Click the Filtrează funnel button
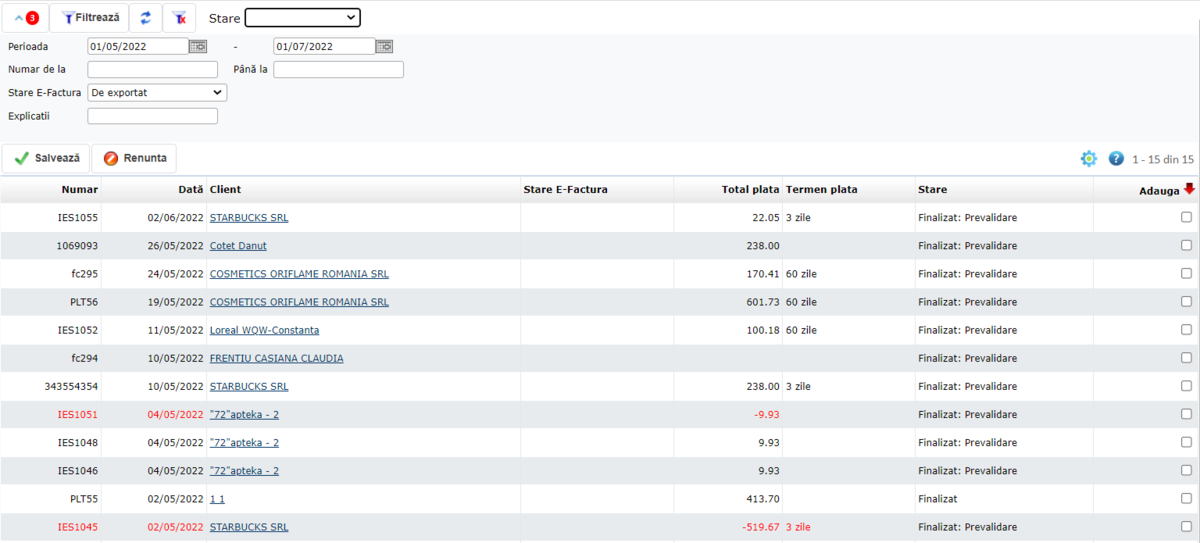The height and width of the screenshot is (543, 1200). click(x=90, y=18)
